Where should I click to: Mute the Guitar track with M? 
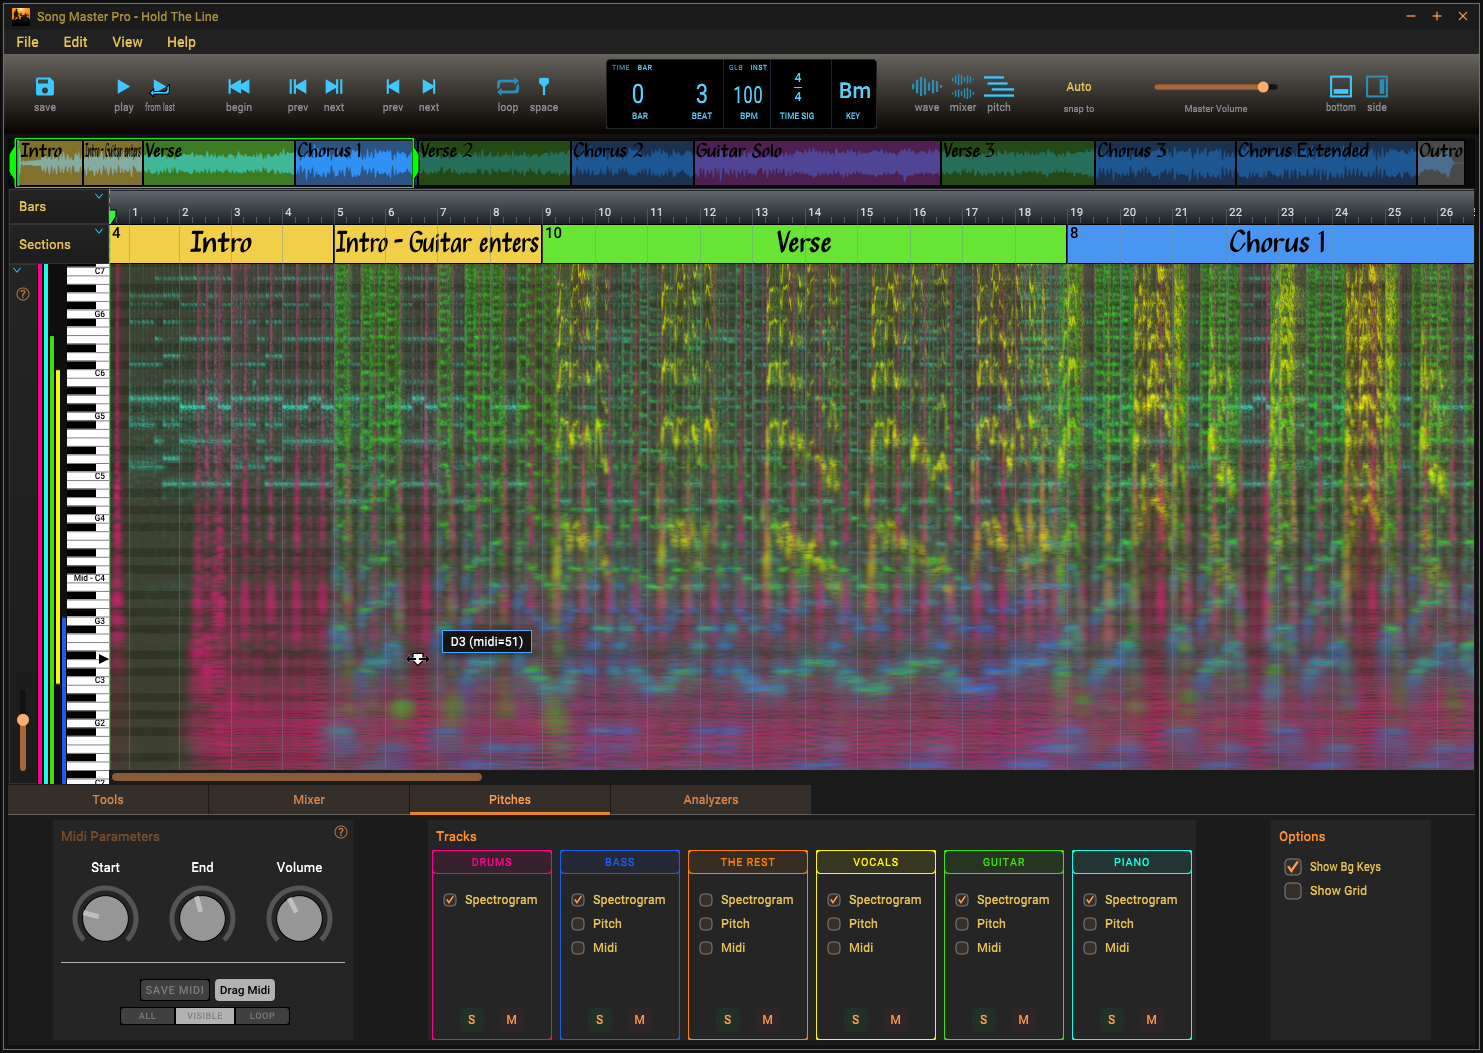[1023, 1020]
